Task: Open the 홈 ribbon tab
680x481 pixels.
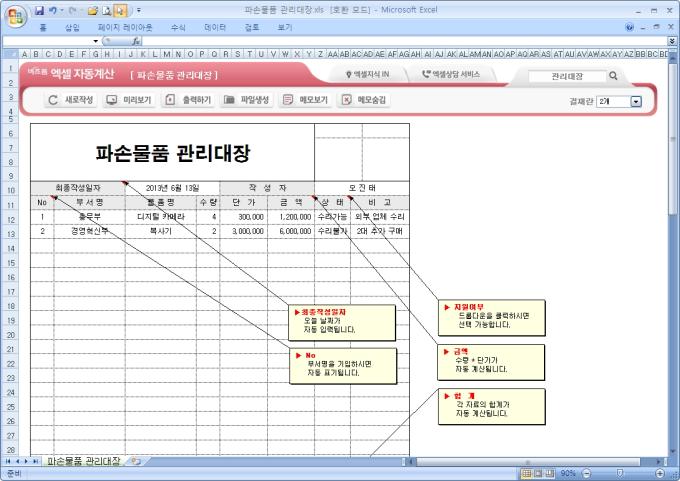Action: pyautogui.click(x=43, y=28)
